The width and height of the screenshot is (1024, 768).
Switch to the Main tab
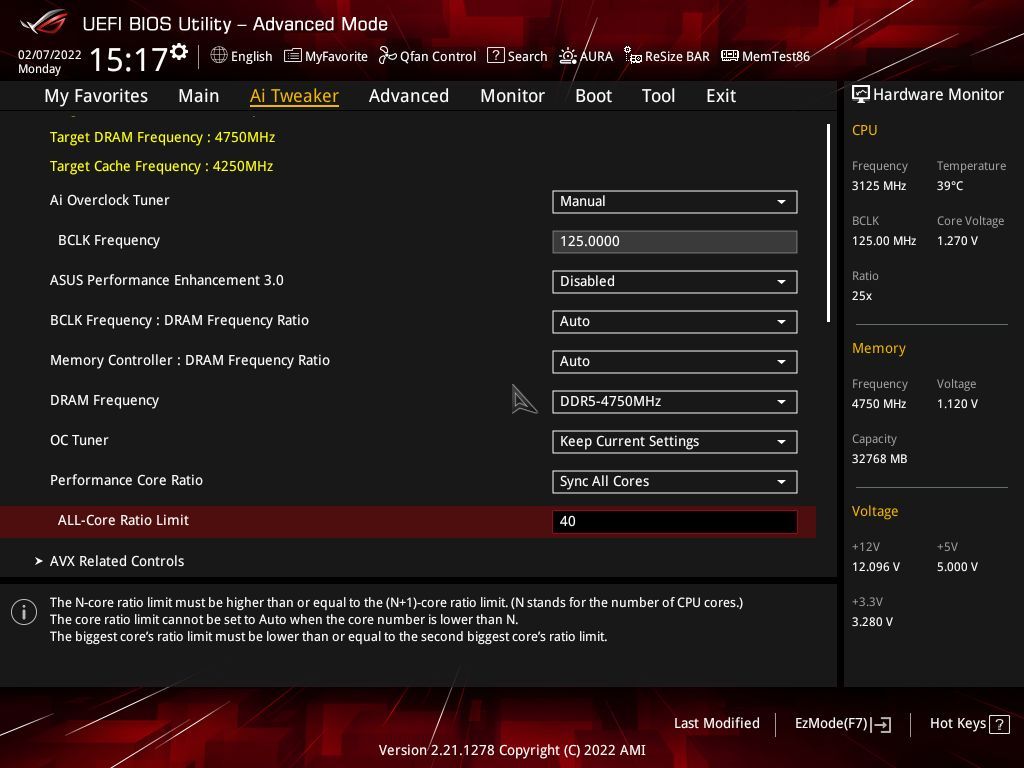199,96
